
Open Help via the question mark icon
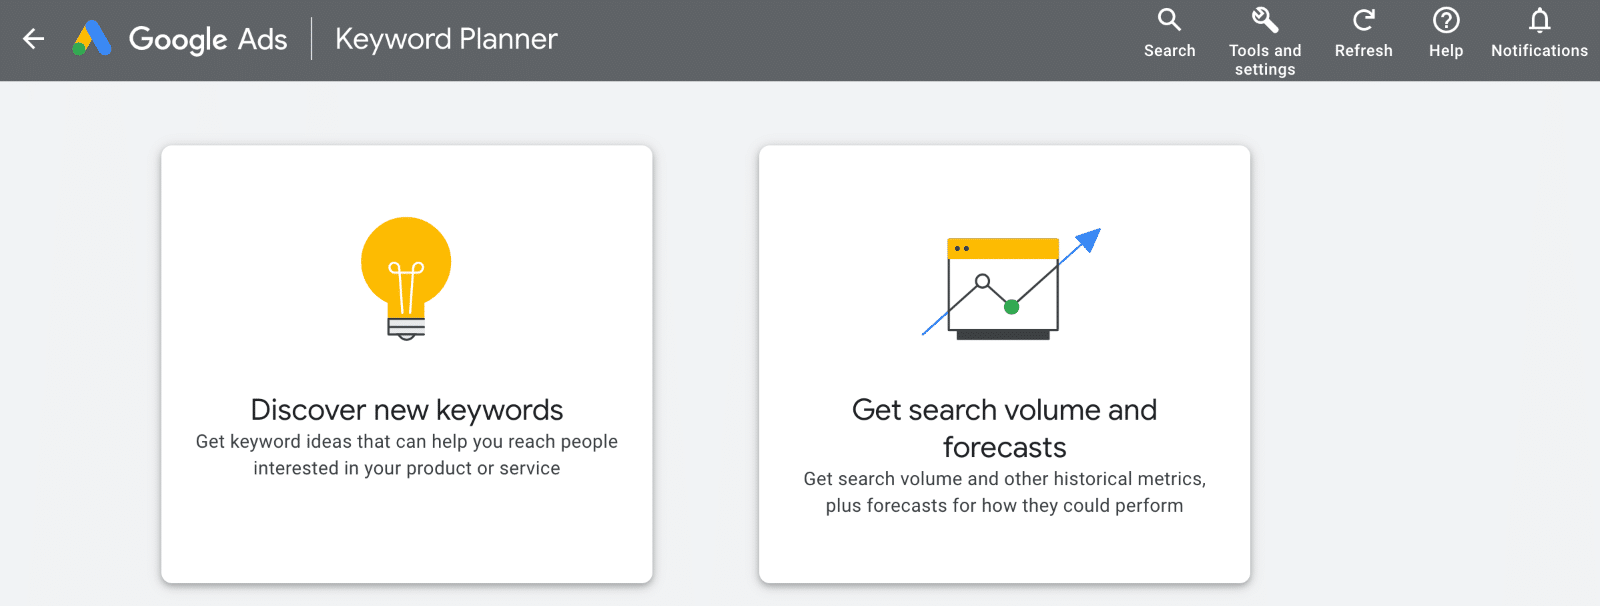[1446, 20]
